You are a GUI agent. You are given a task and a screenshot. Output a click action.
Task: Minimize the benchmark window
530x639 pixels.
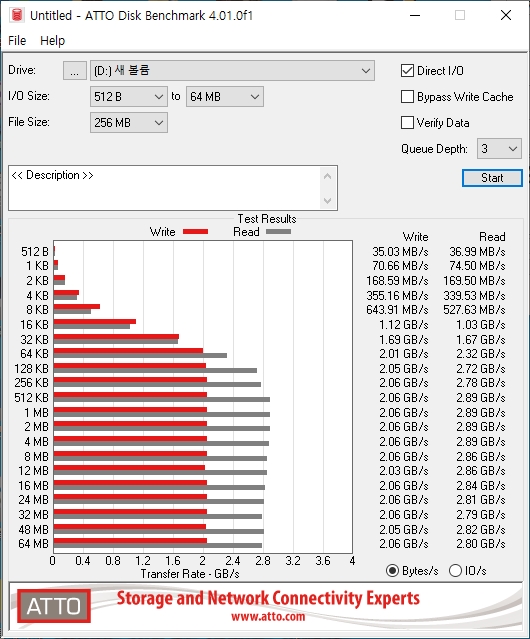[415, 15]
